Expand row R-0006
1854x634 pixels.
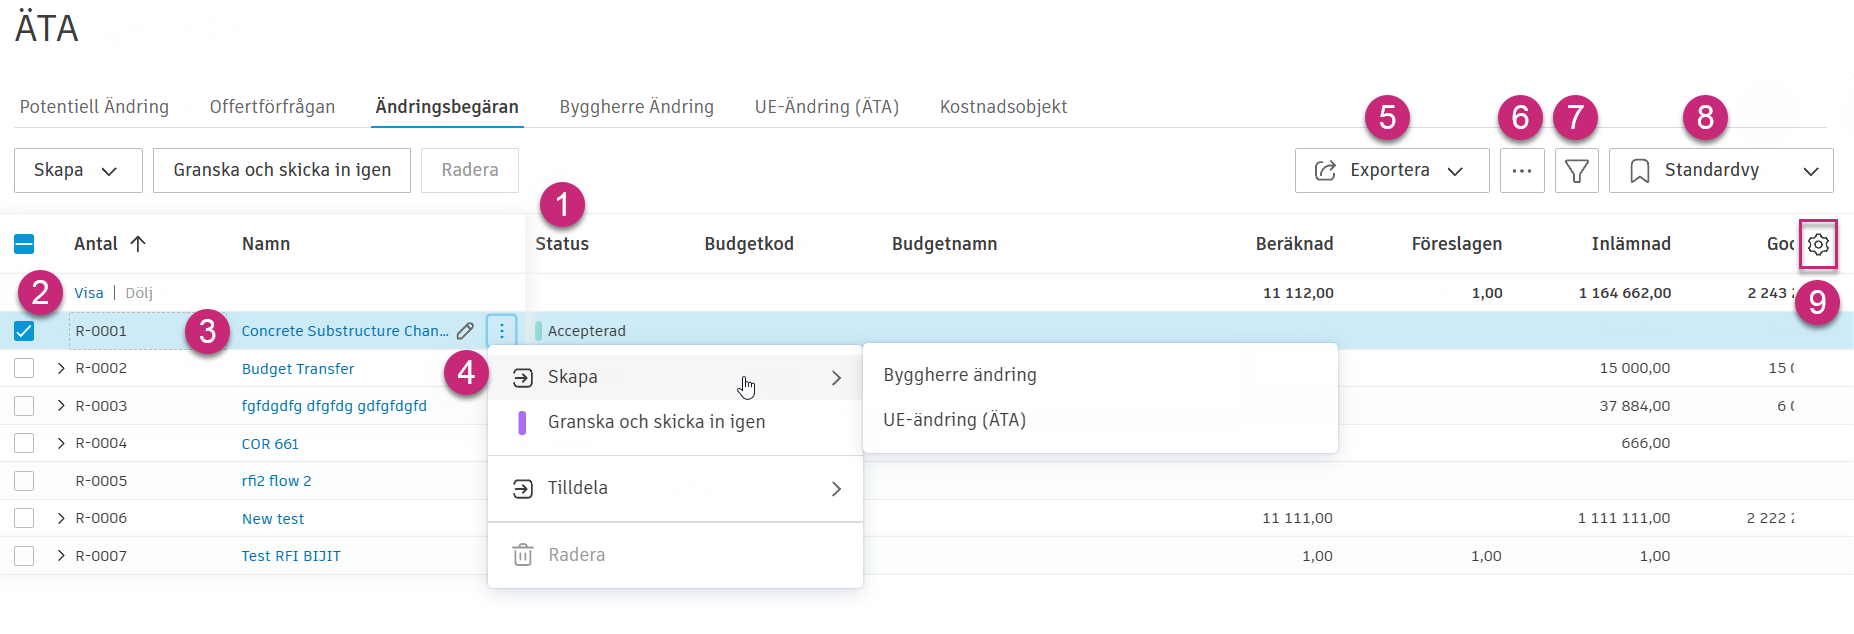61,518
